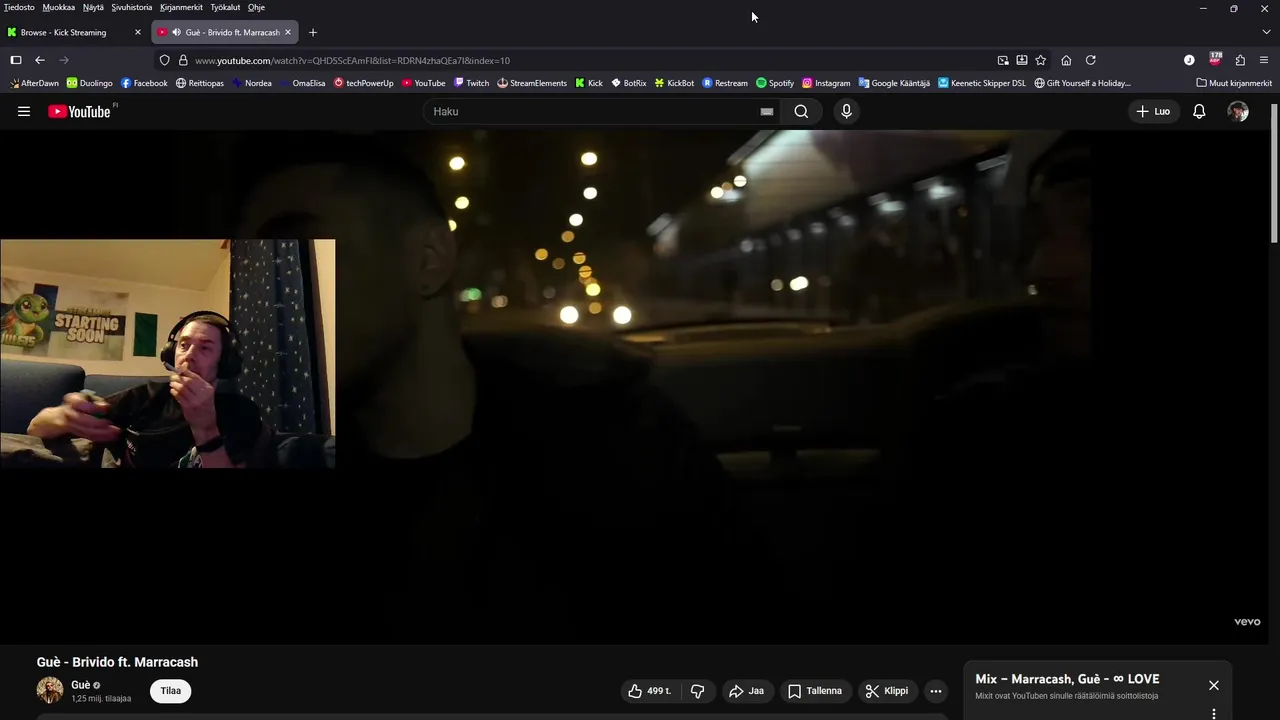The width and height of the screenshot is (1280, 720).
Task: Save video with Tallenna button
Action: coord(815,691)
